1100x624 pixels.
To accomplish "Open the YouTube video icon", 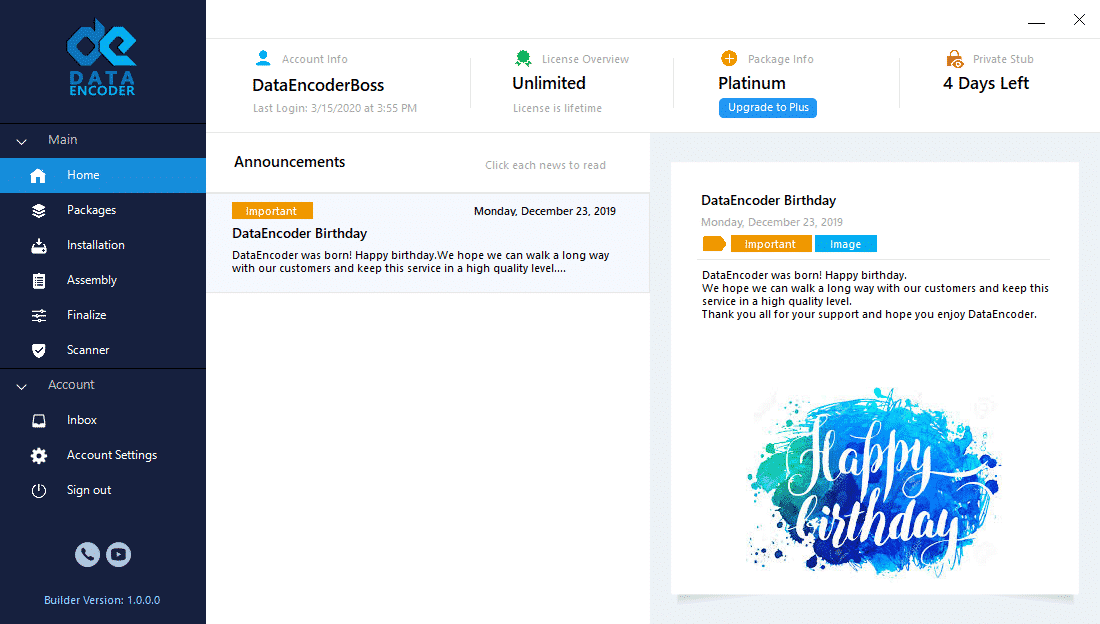I will [x=119, y=555].
